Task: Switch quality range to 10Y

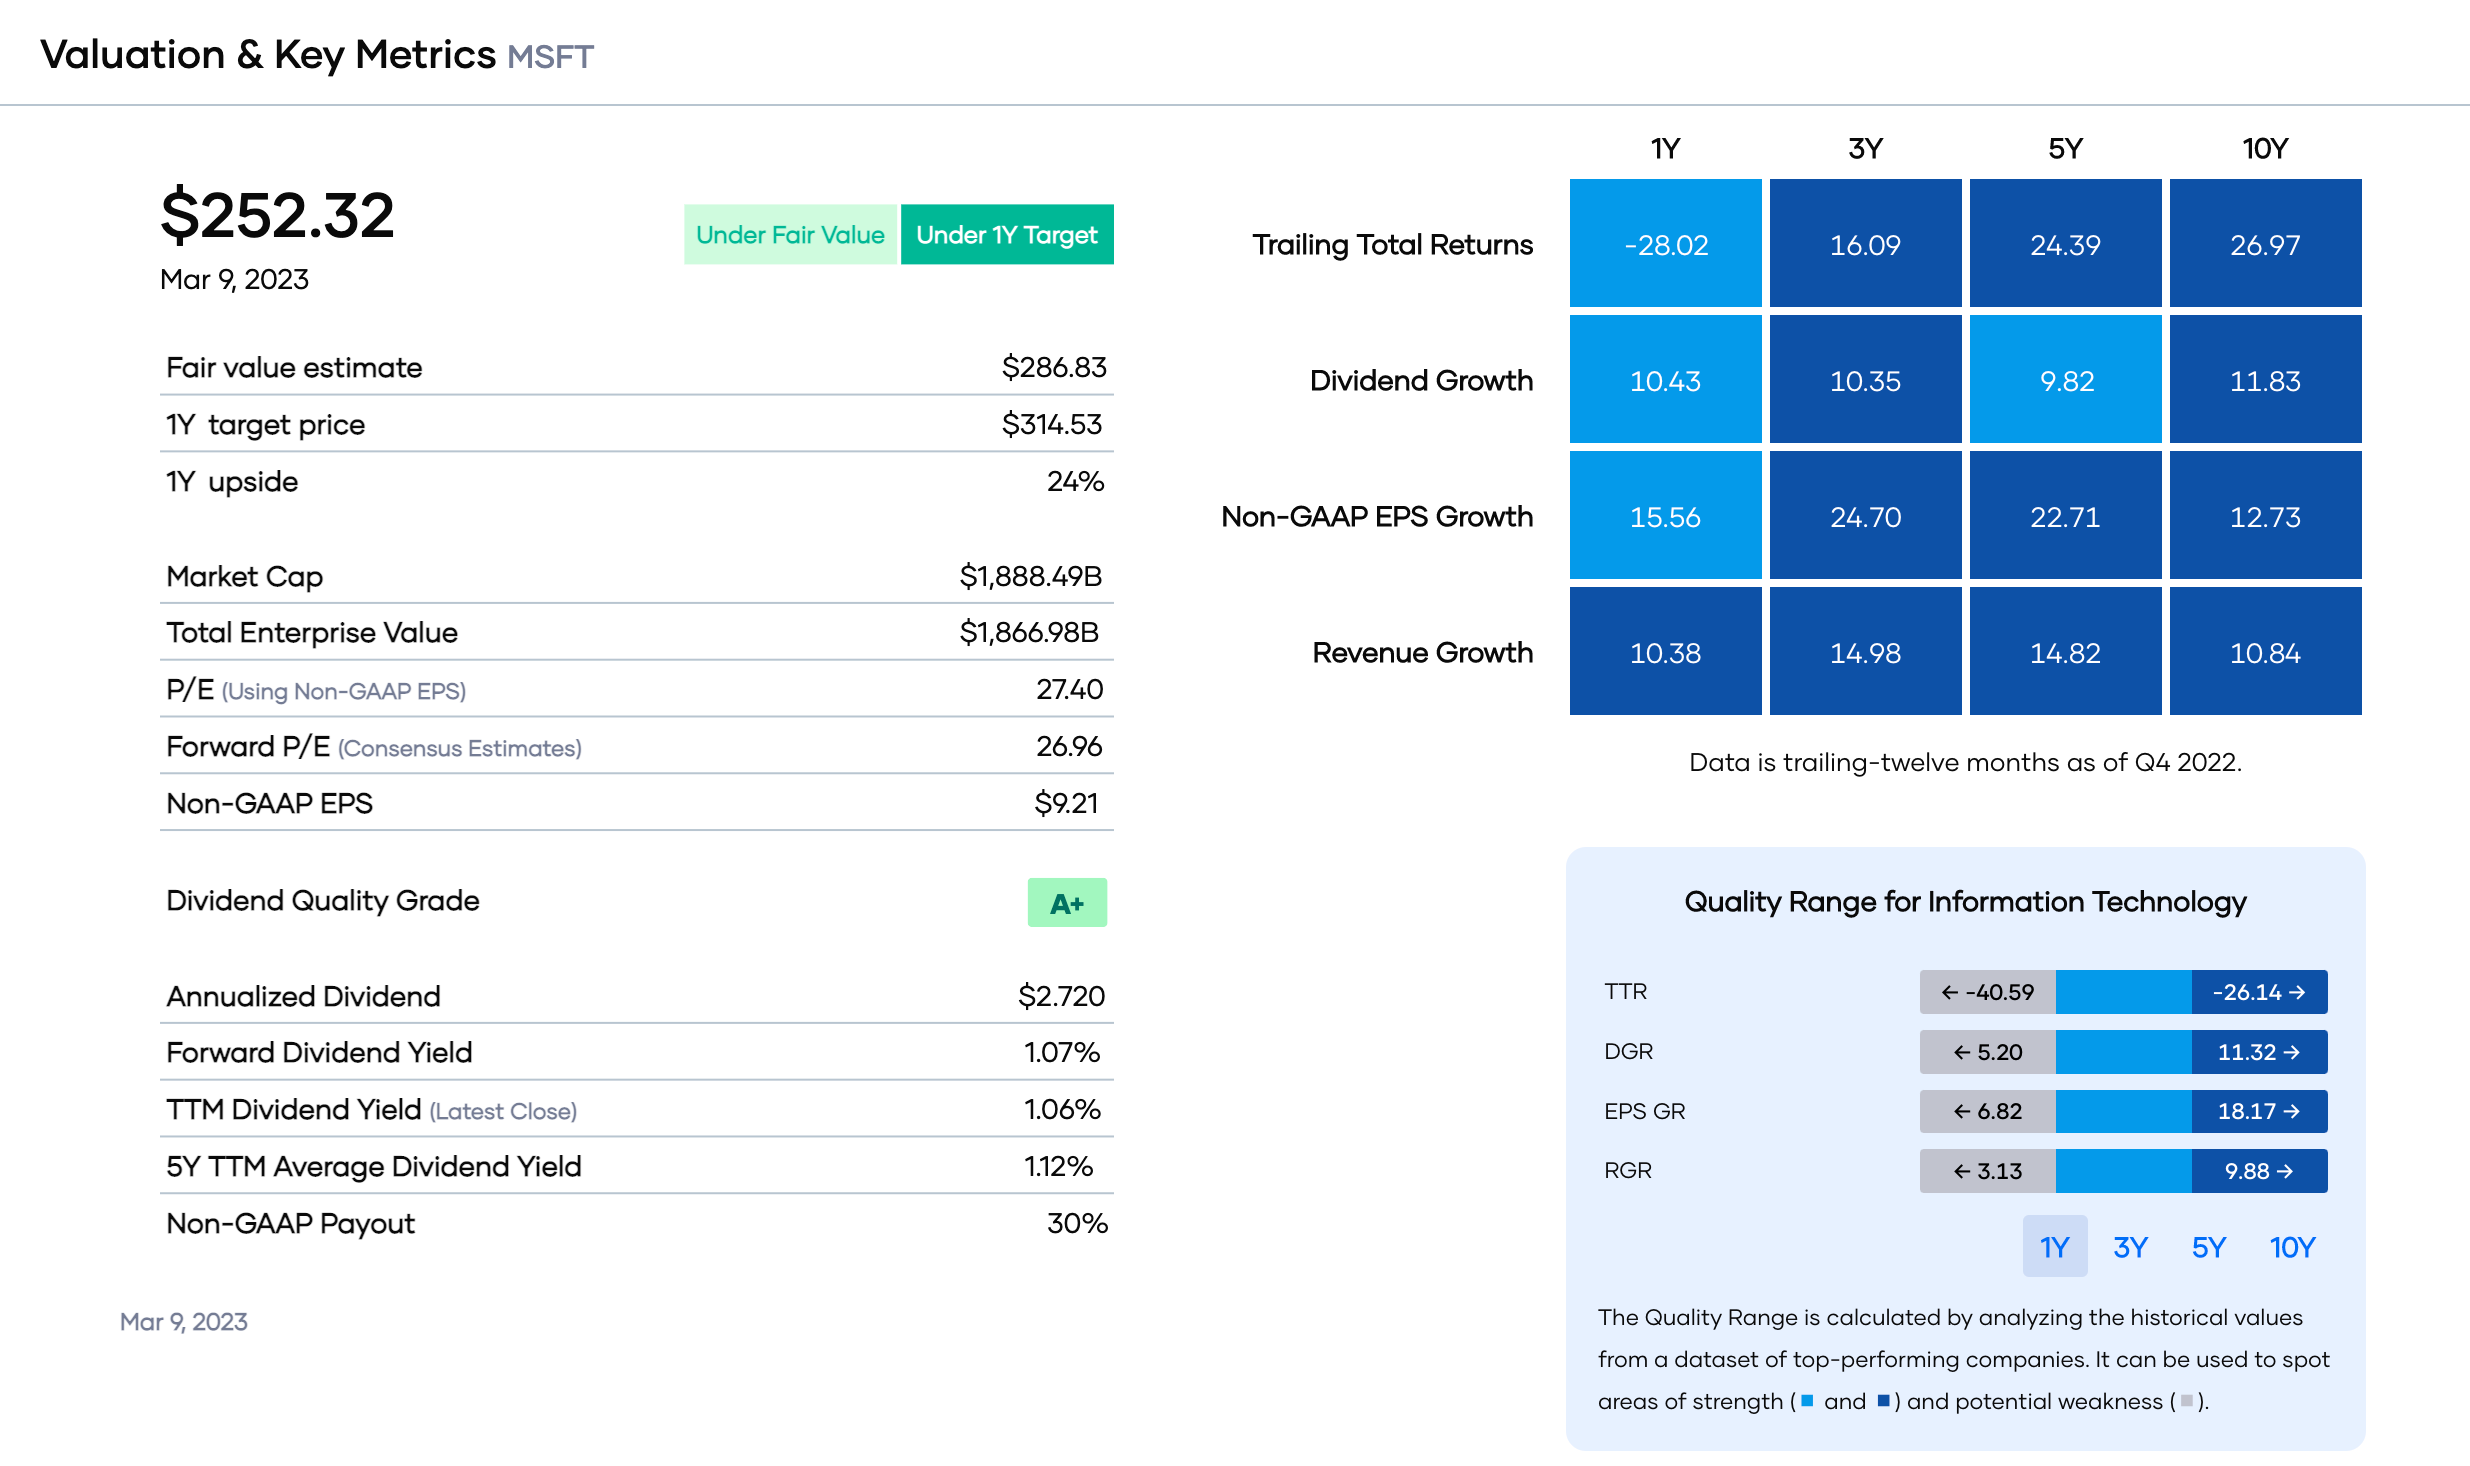Action: [x=2292, y=1247]
